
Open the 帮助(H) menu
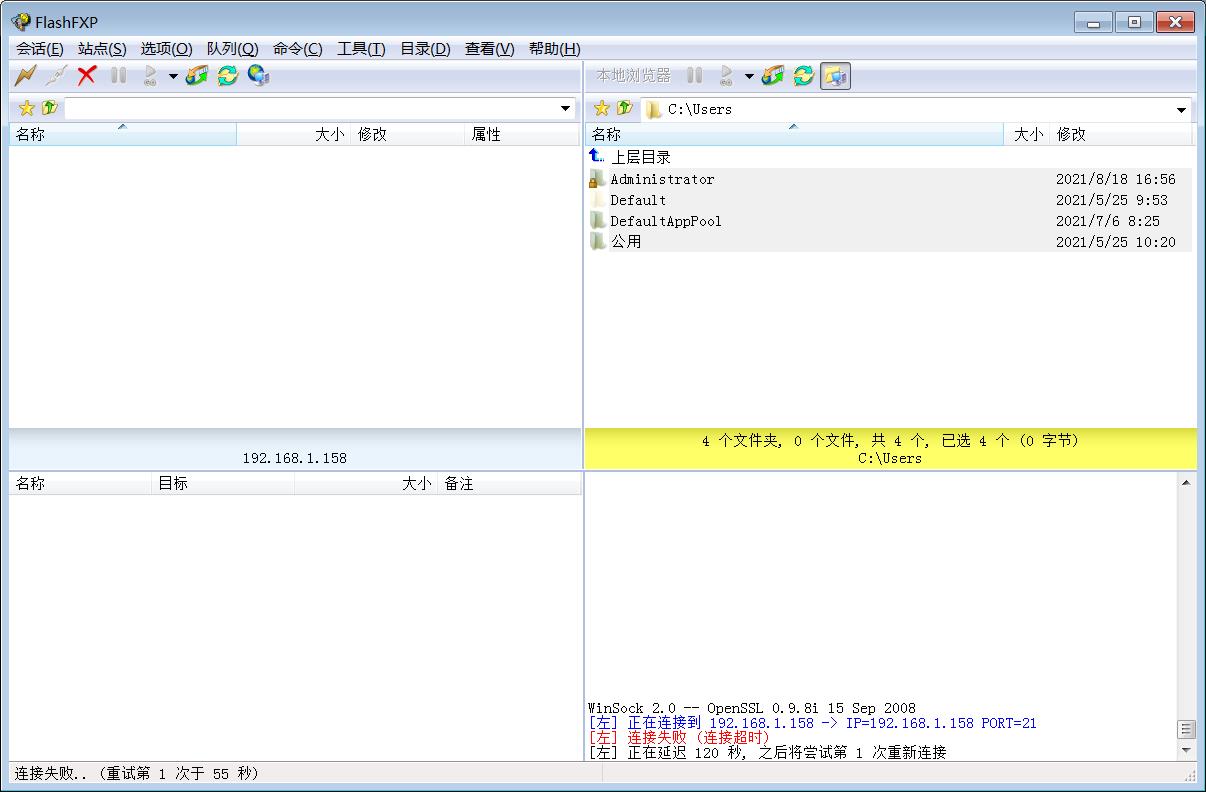click(x=555, y=48)
